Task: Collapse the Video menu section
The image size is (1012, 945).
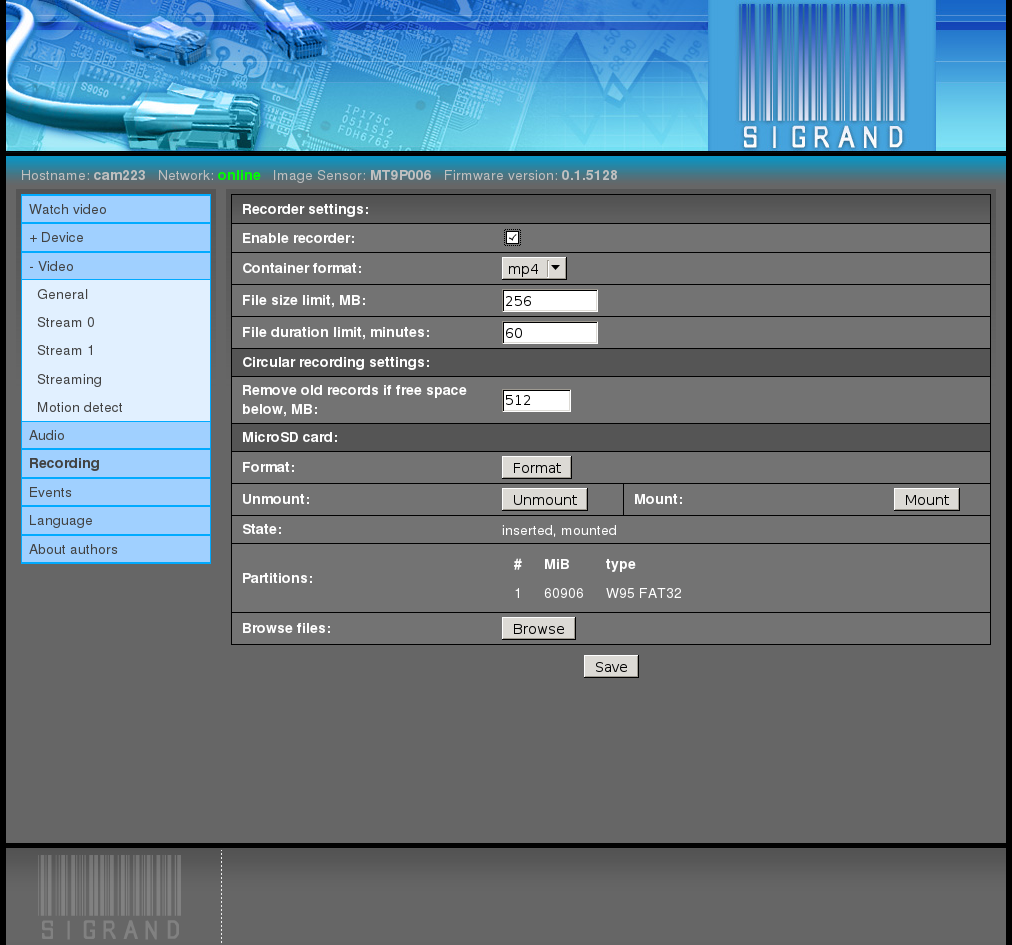Action: coord(116,266)
